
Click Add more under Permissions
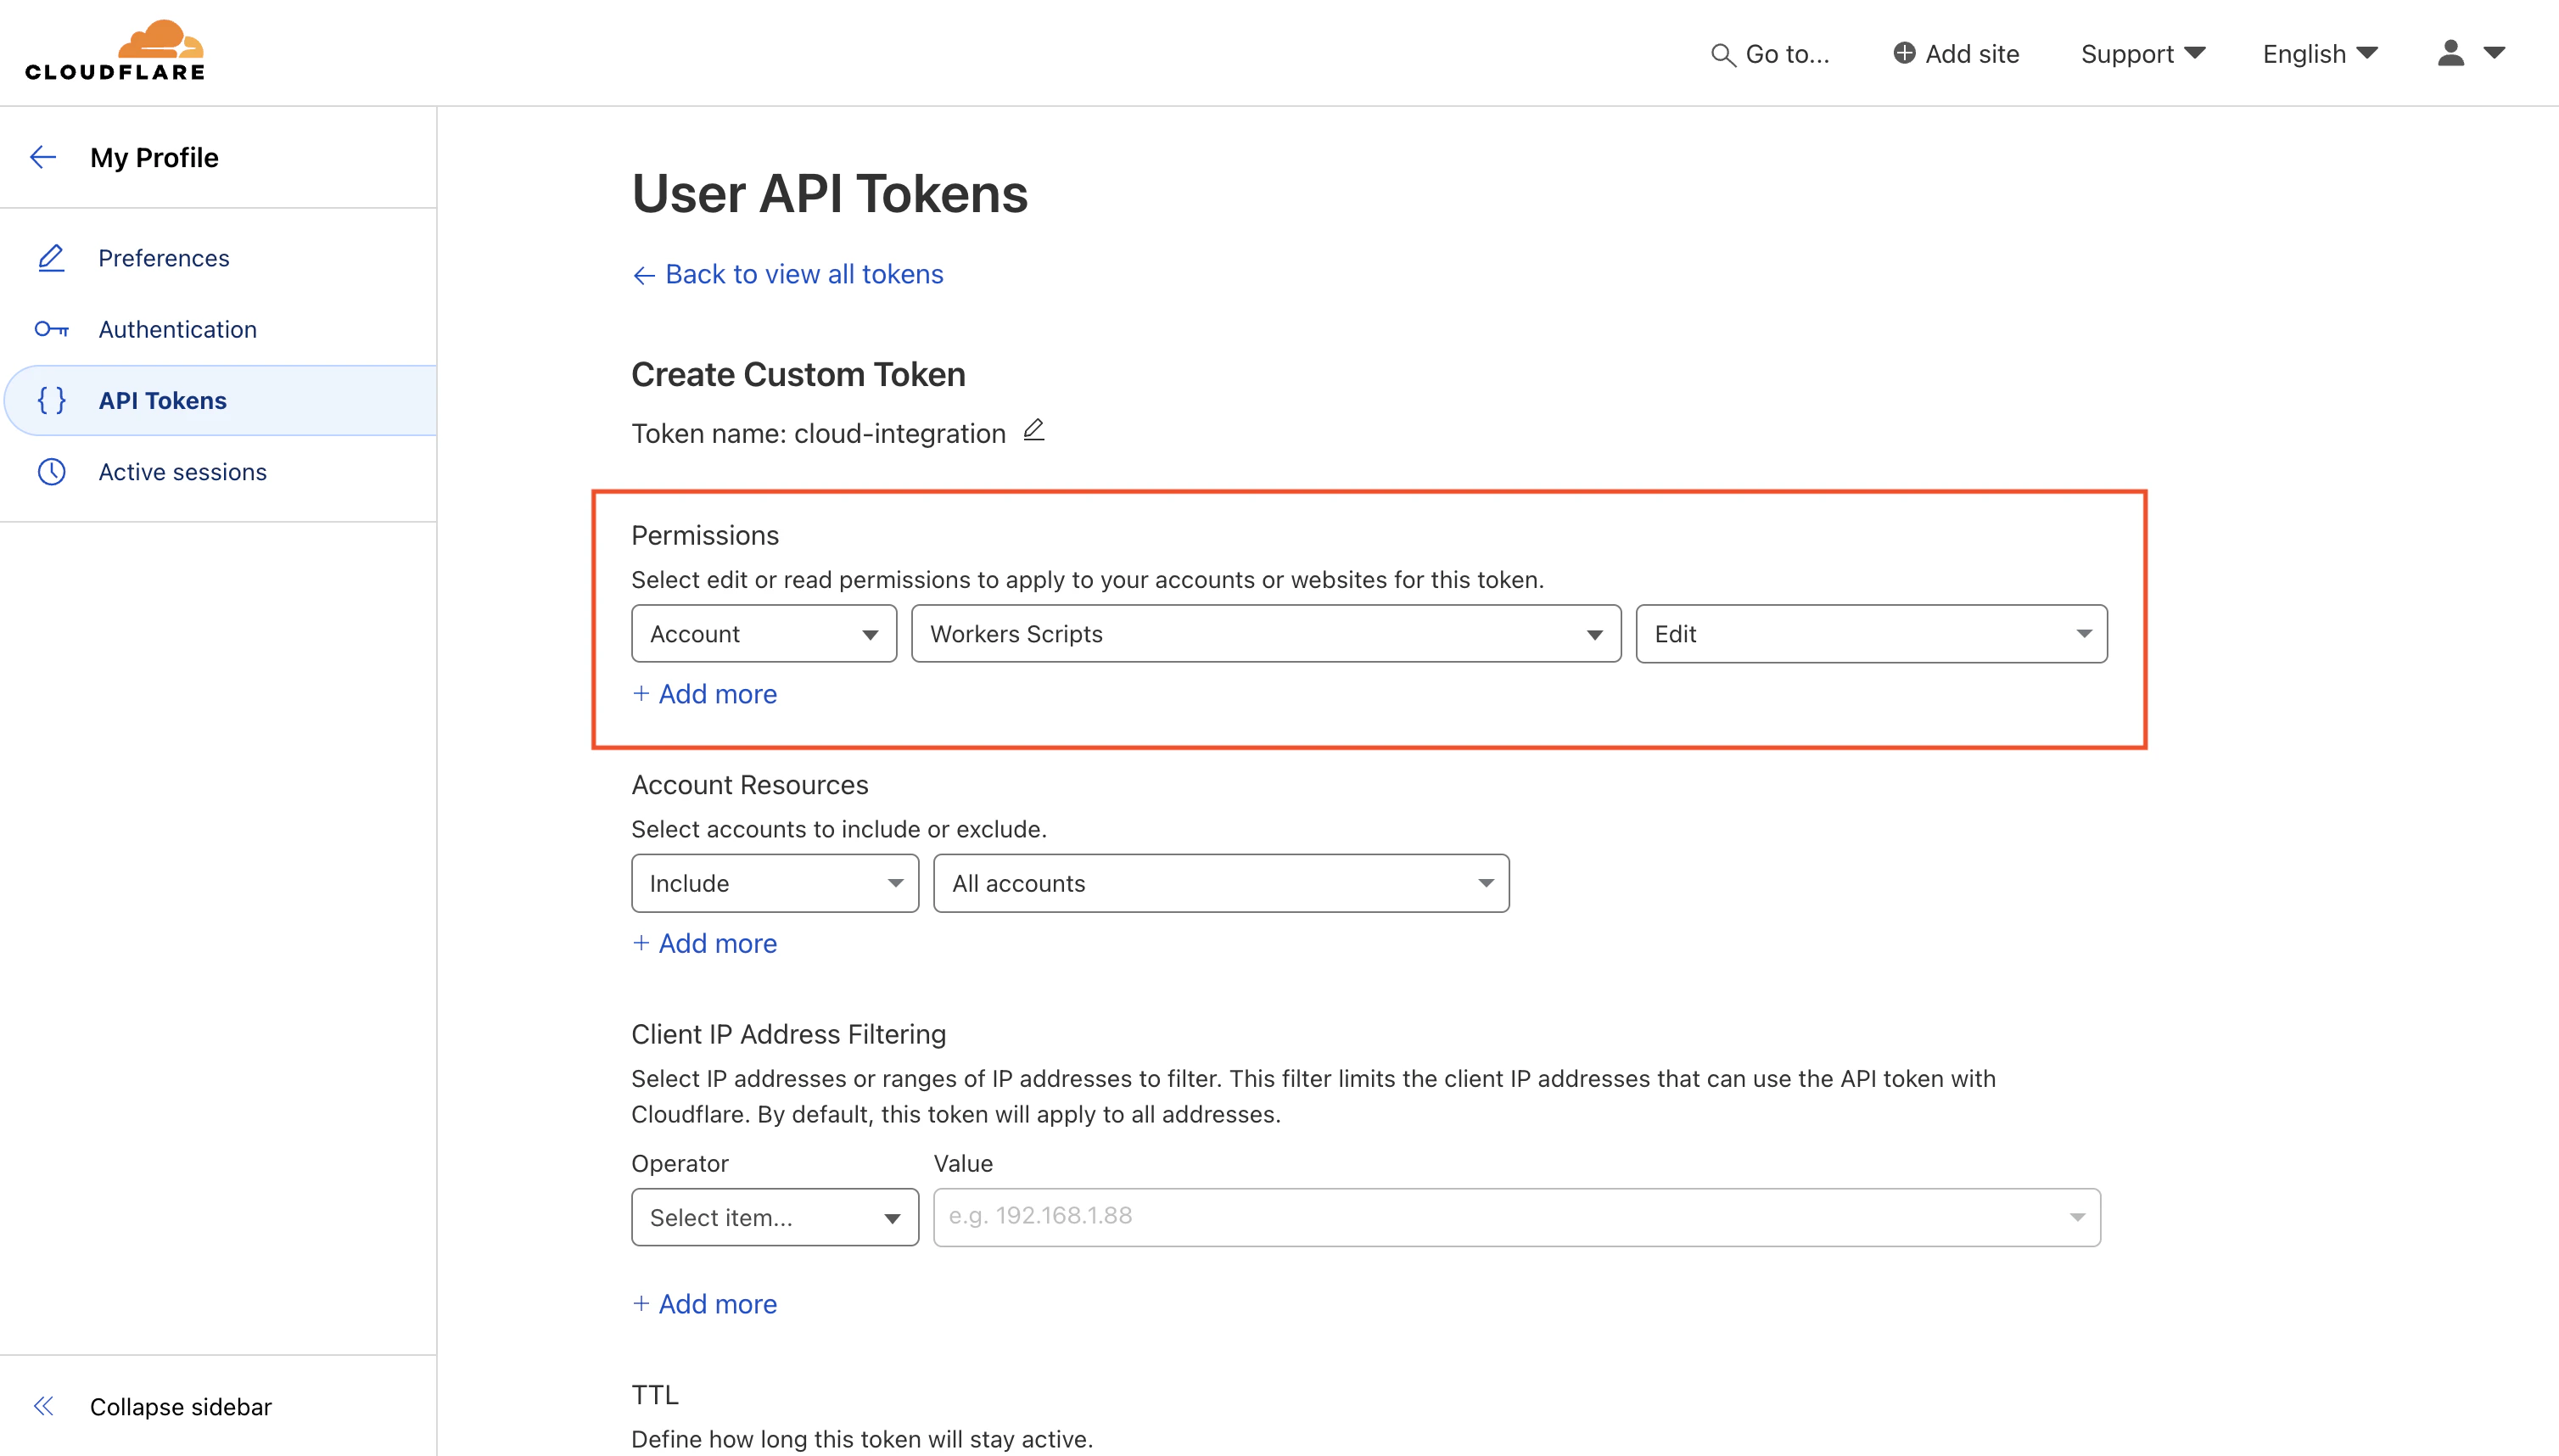705,693
